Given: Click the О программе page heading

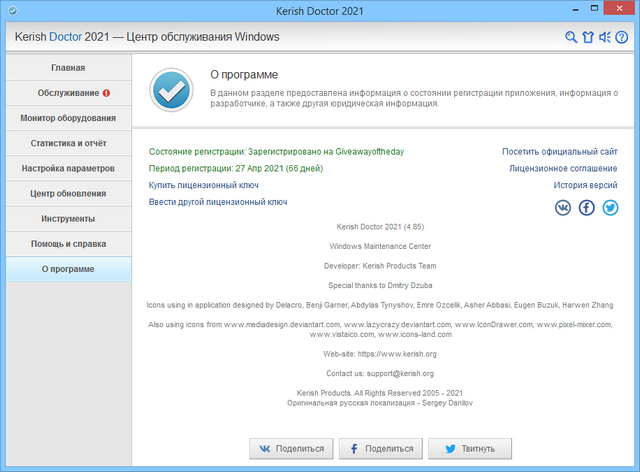Looking at the screenshot, I should (x=244, y=75).
